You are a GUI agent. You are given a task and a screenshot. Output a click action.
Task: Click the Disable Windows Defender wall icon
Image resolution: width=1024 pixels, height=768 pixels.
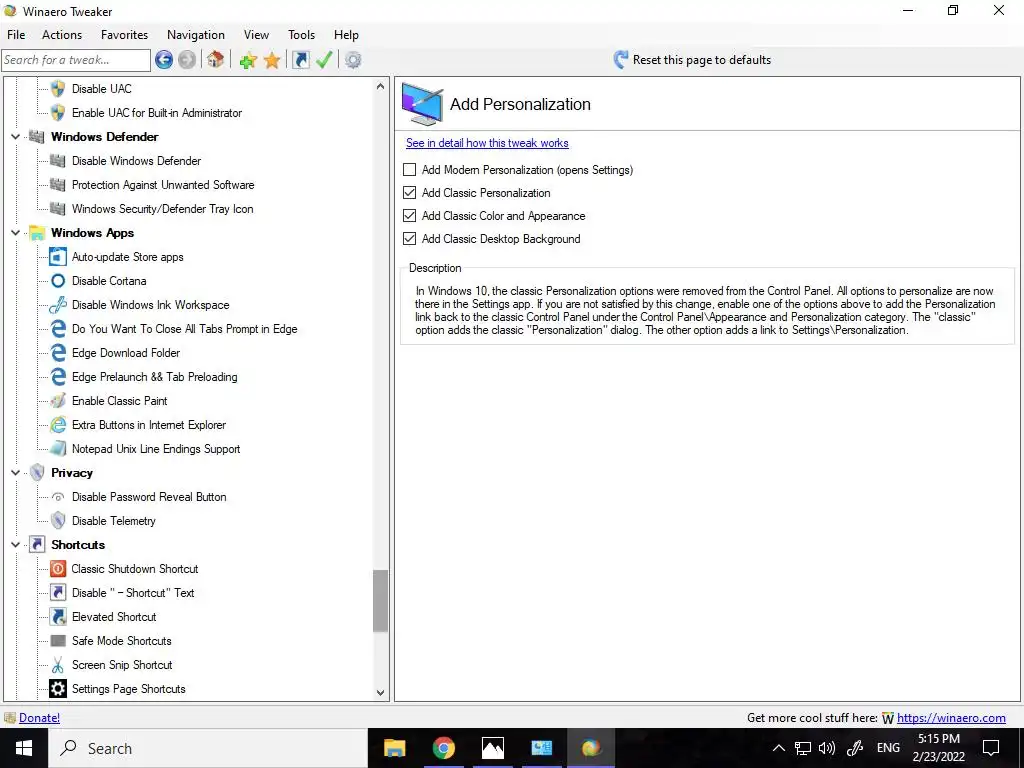[x=58, y=161]
